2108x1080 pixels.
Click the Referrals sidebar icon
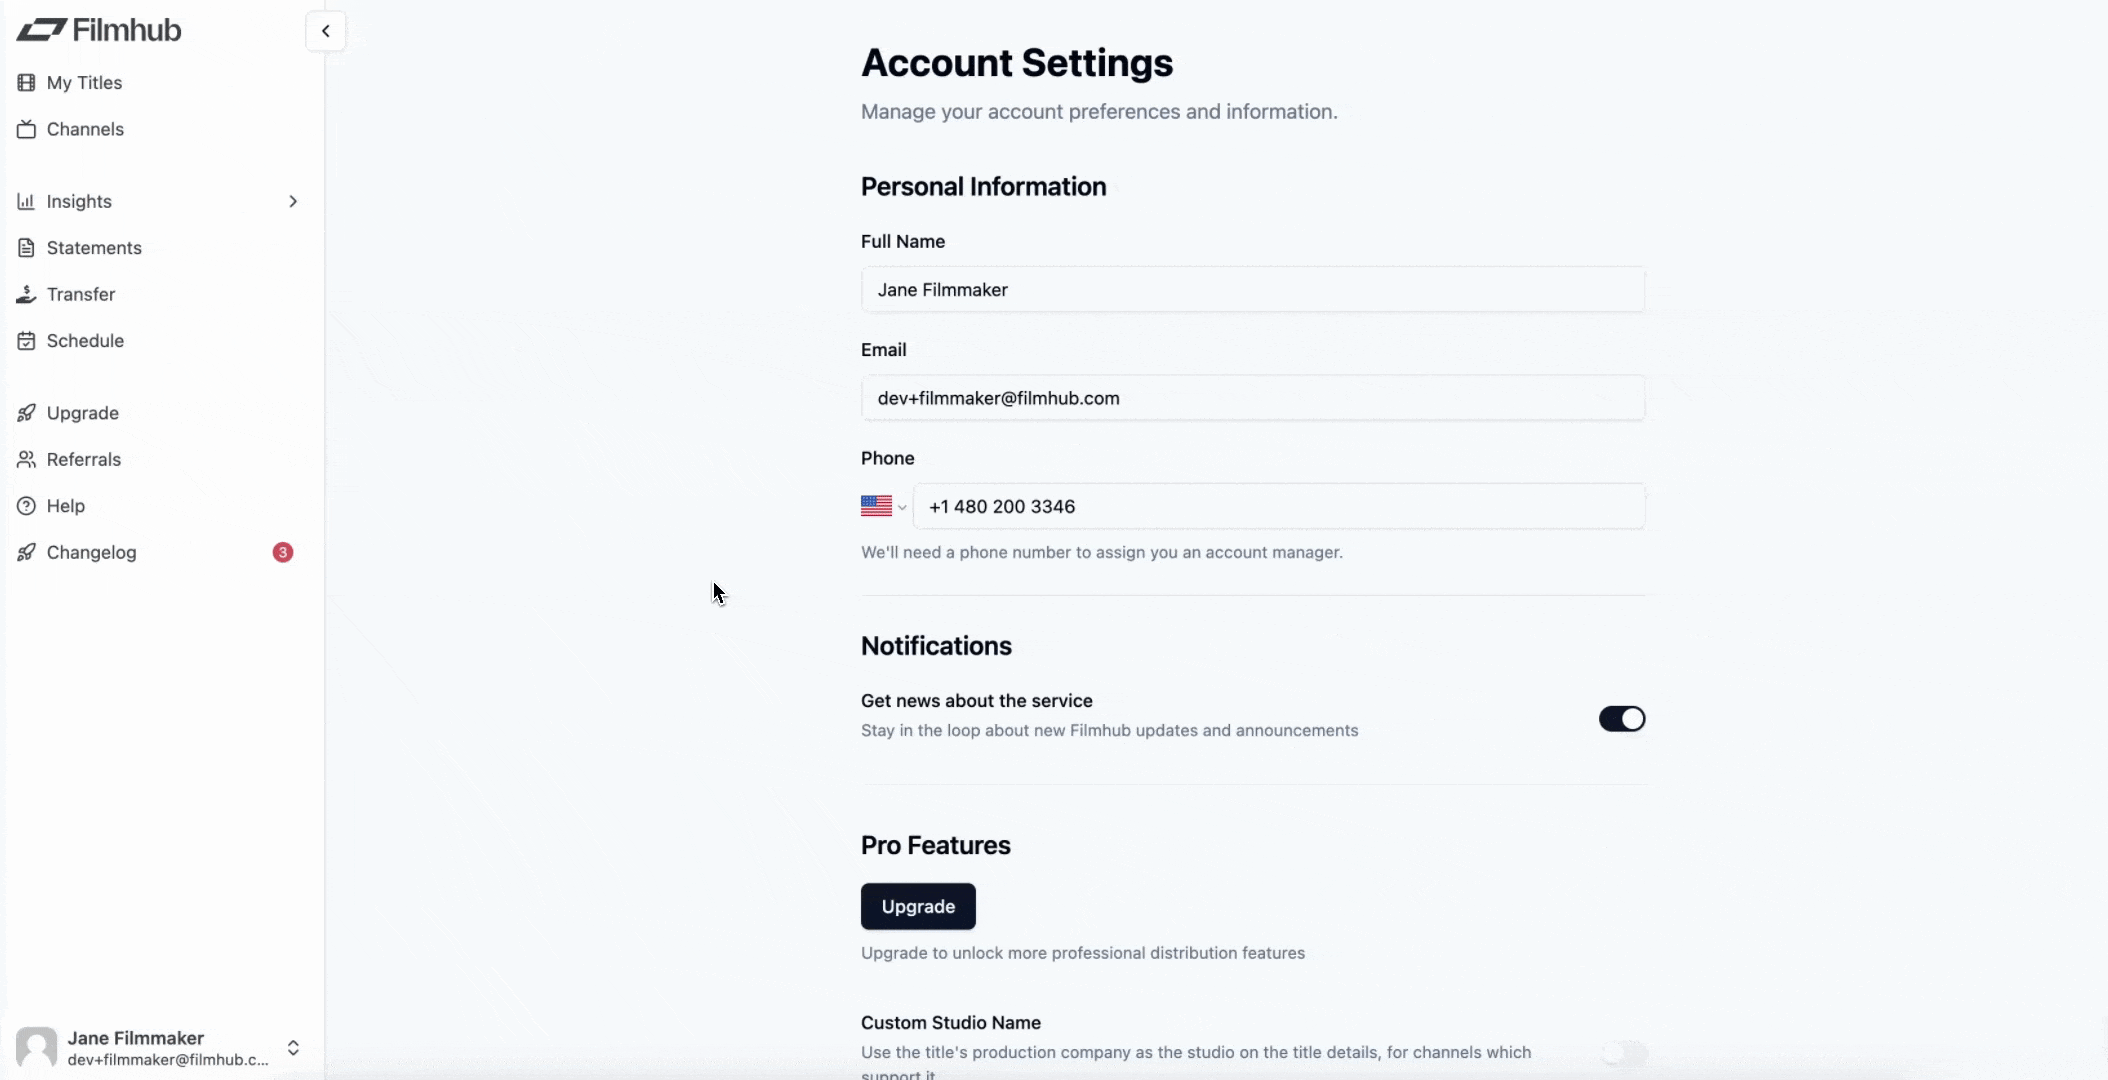pyautogui.click(x=26, y=459)
